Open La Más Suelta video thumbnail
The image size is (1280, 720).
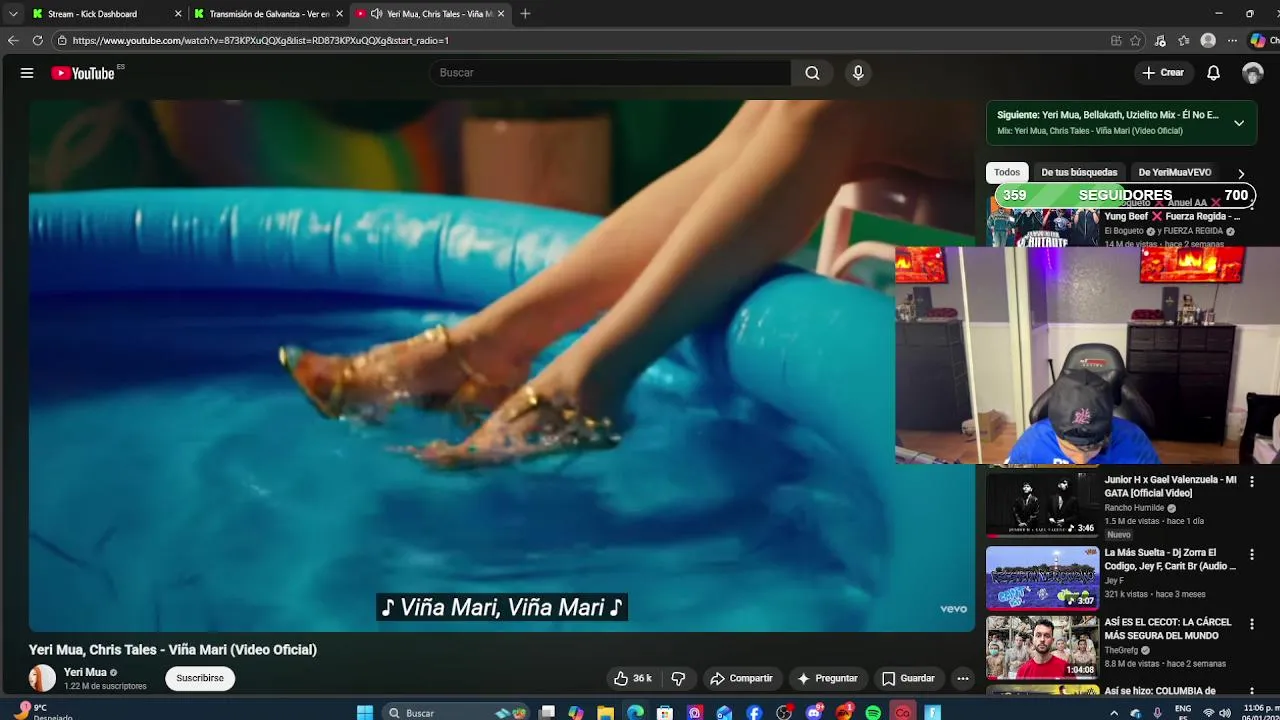[1042, 577]
